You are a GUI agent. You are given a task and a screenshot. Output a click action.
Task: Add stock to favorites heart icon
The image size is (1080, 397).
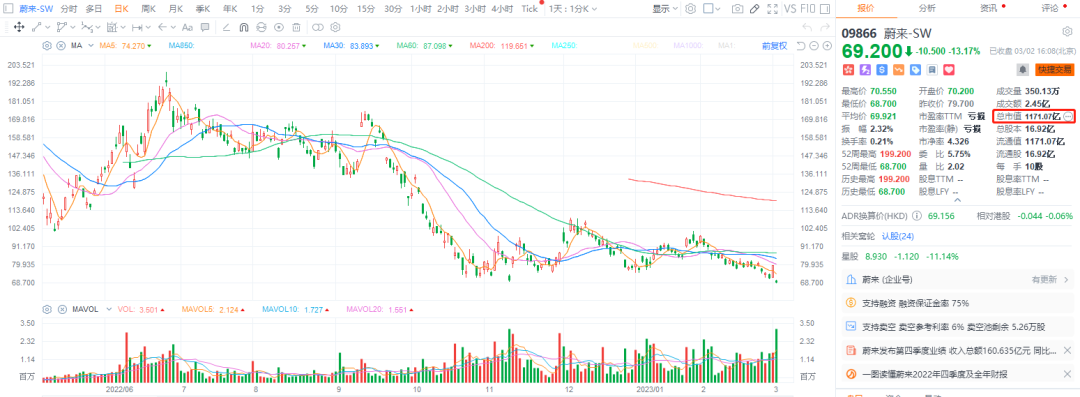(948, 70)
